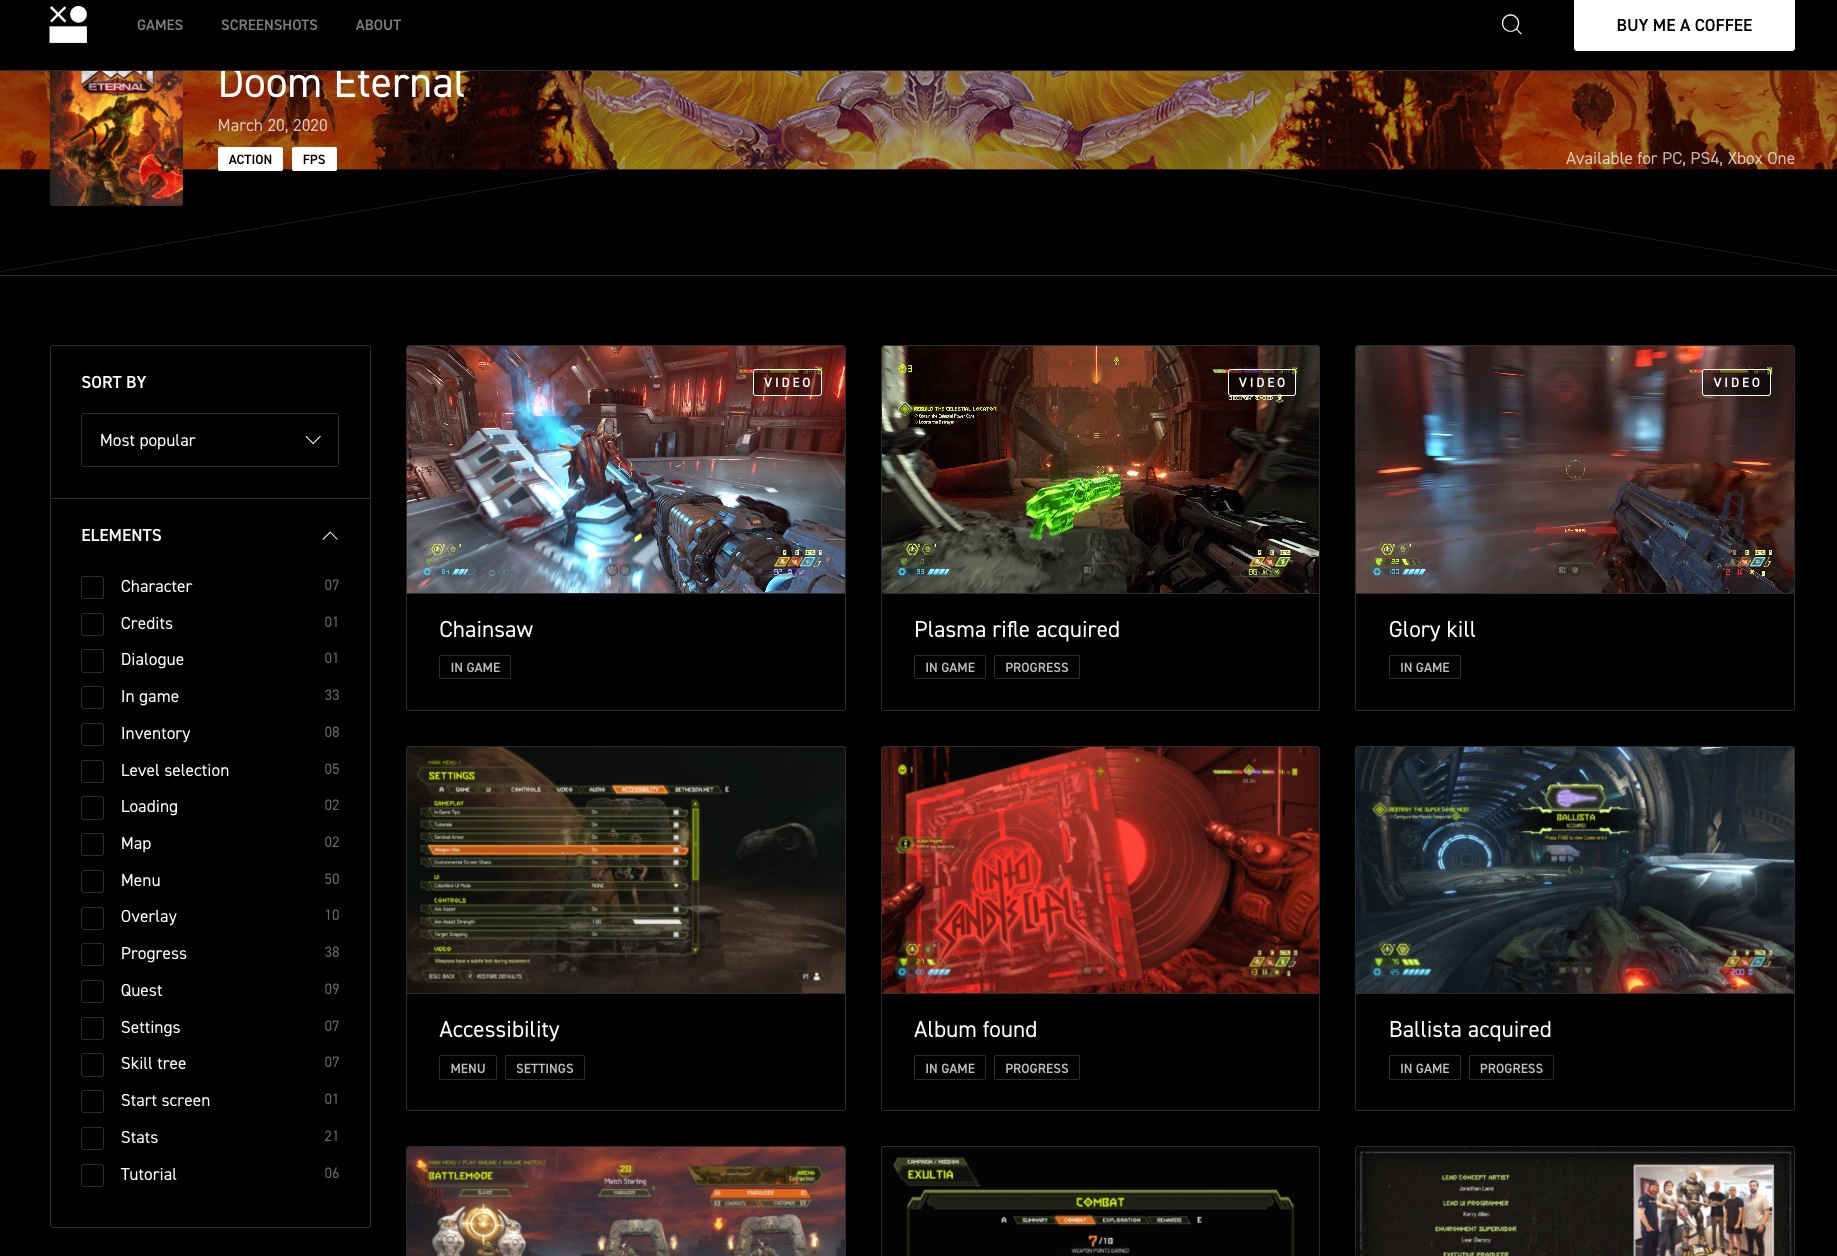Screen dimensions: 1837x1256
Task: Open the Games nav item
Action: (x=160, y=25)
